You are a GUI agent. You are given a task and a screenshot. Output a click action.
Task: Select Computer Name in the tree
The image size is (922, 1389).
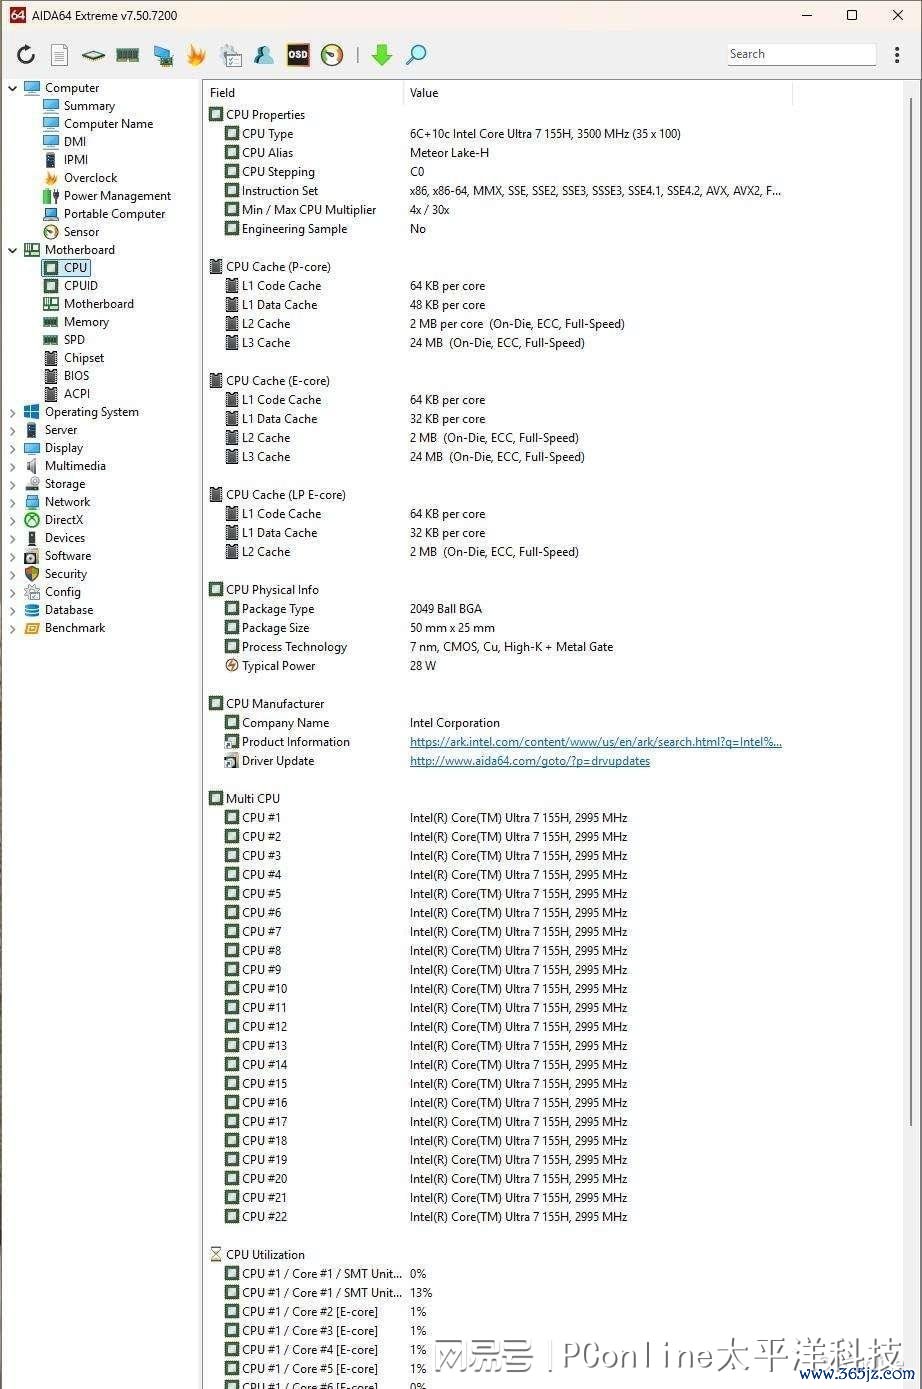(108, 124)
